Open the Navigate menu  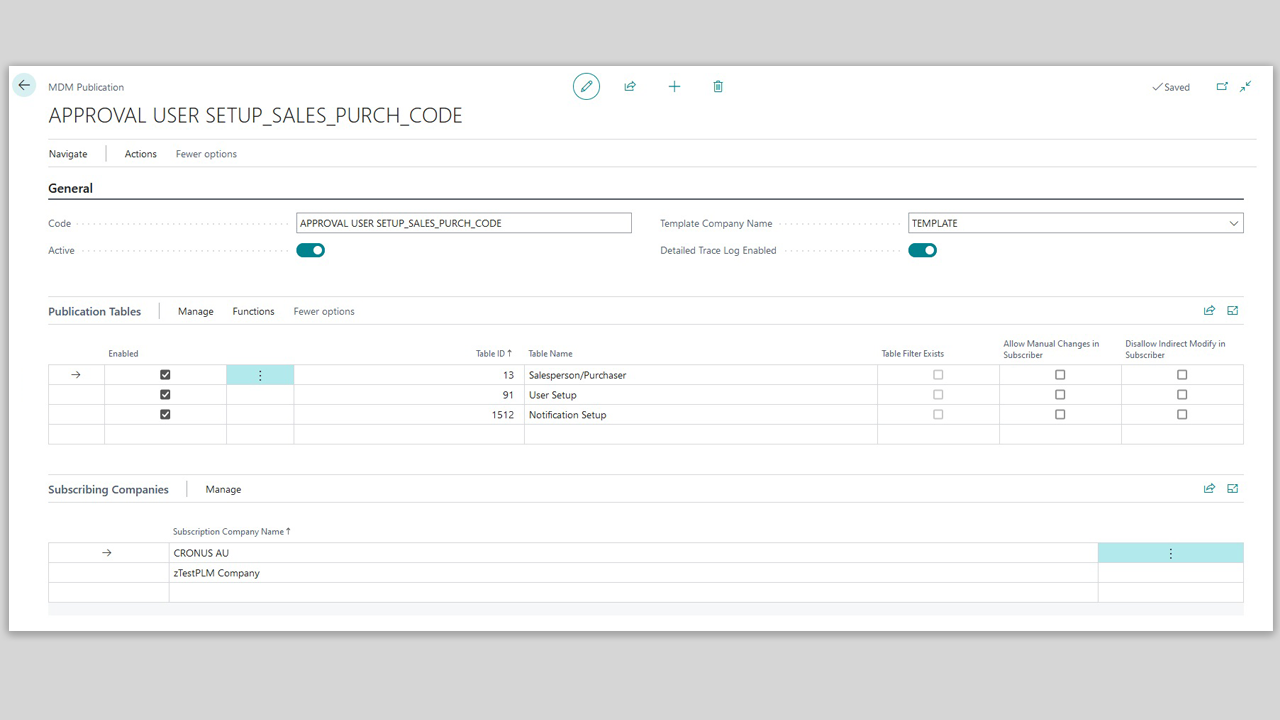pyautogui.click(x=68, y=154)
